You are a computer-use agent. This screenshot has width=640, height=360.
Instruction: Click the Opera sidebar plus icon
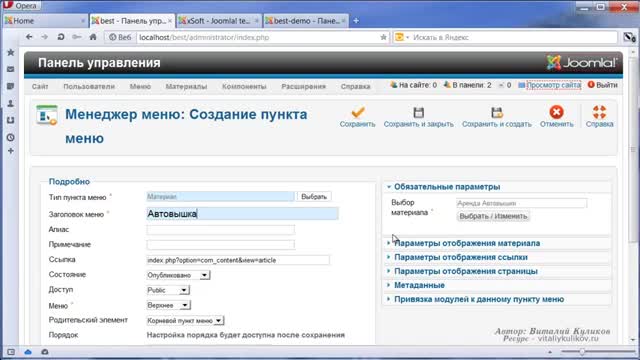[11, 151]
